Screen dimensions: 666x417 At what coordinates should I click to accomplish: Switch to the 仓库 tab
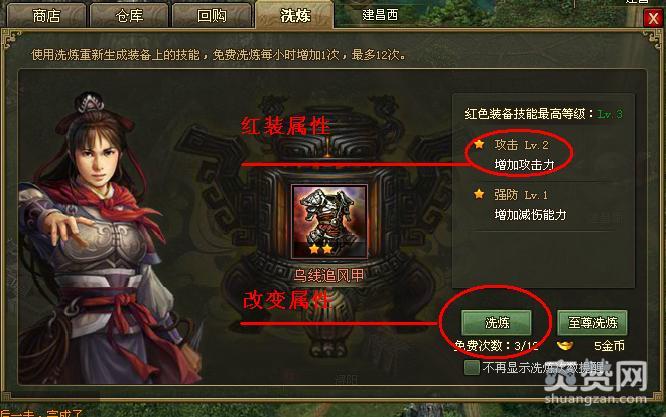pos(129,16)
